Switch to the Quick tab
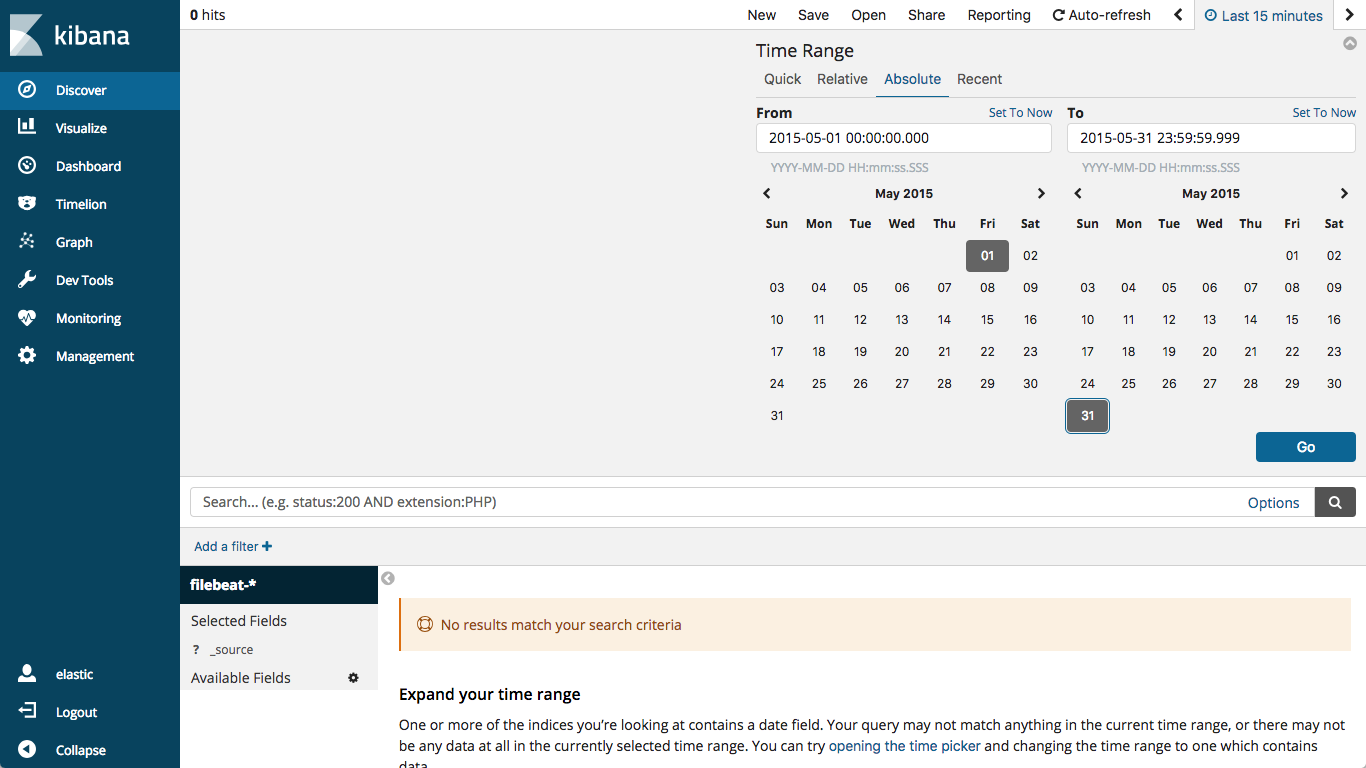 pos(783,79)
